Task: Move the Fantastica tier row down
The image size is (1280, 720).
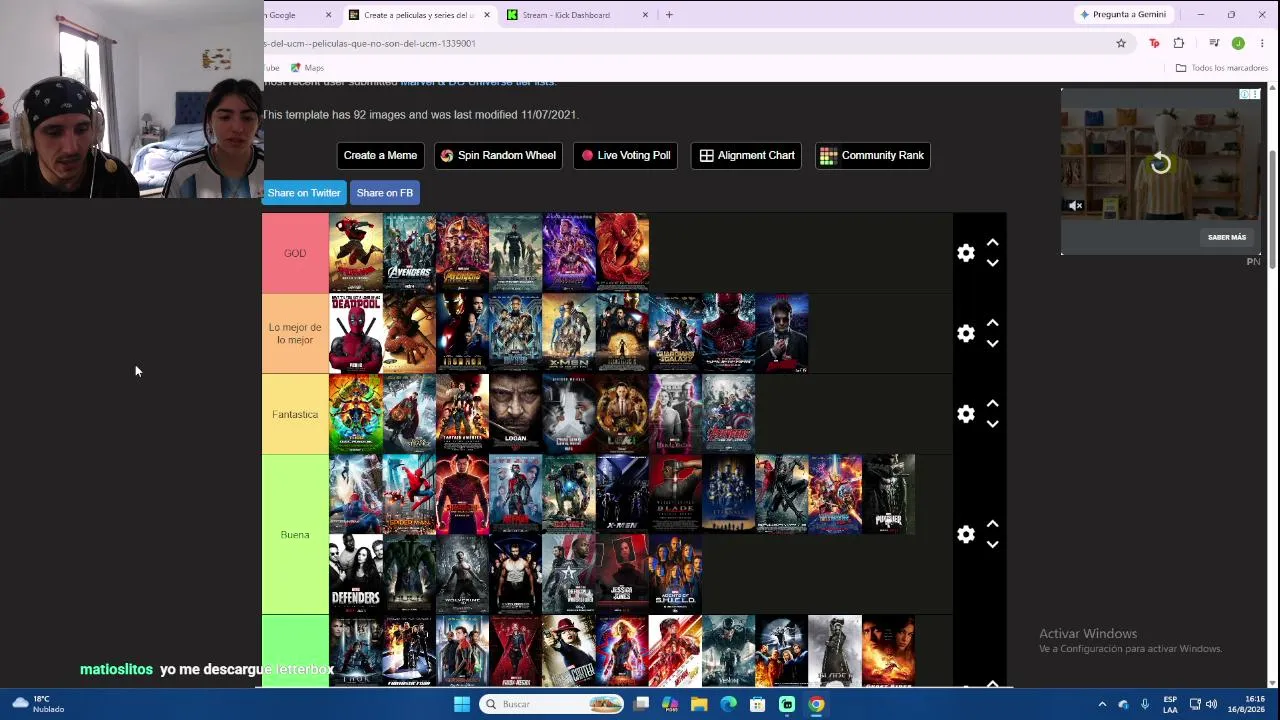Action: (992, 424)
